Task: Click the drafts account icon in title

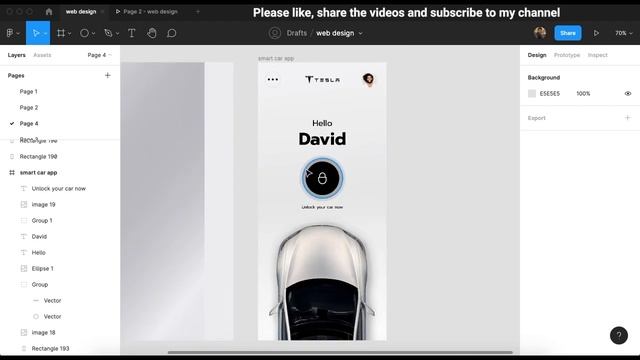Action: [x=275, y=33]
